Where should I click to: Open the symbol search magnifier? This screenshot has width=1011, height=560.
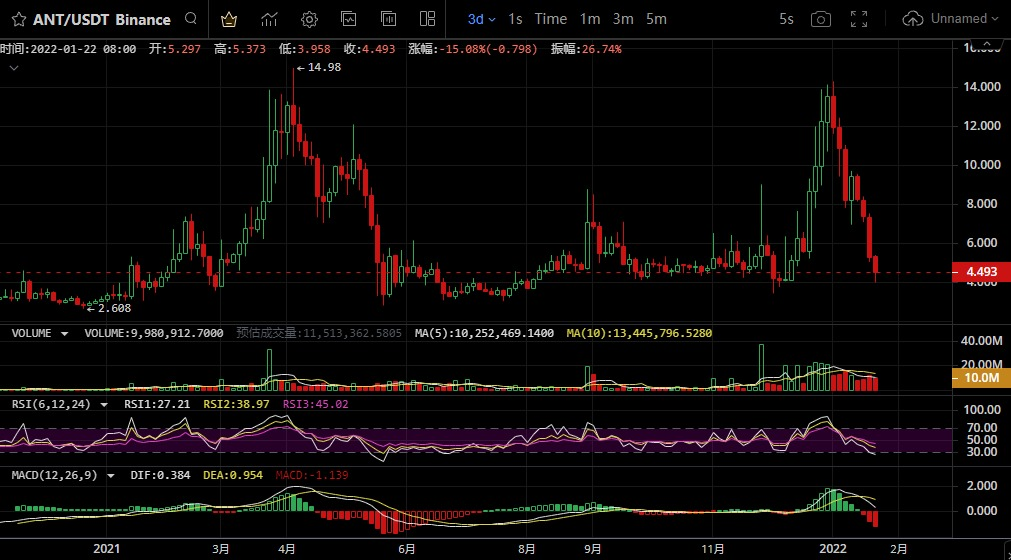190,19
